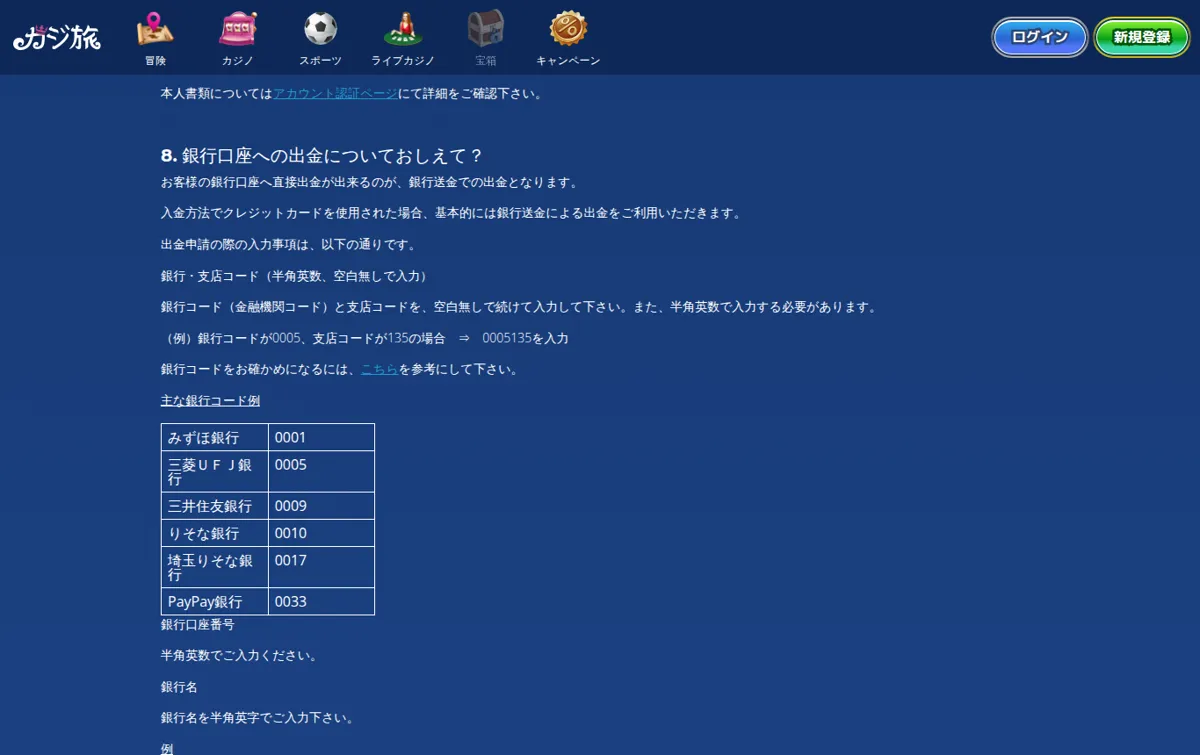Click the 0009 code cell
Viewport: 1200px width, 755px height.
(x=321, y=506)
